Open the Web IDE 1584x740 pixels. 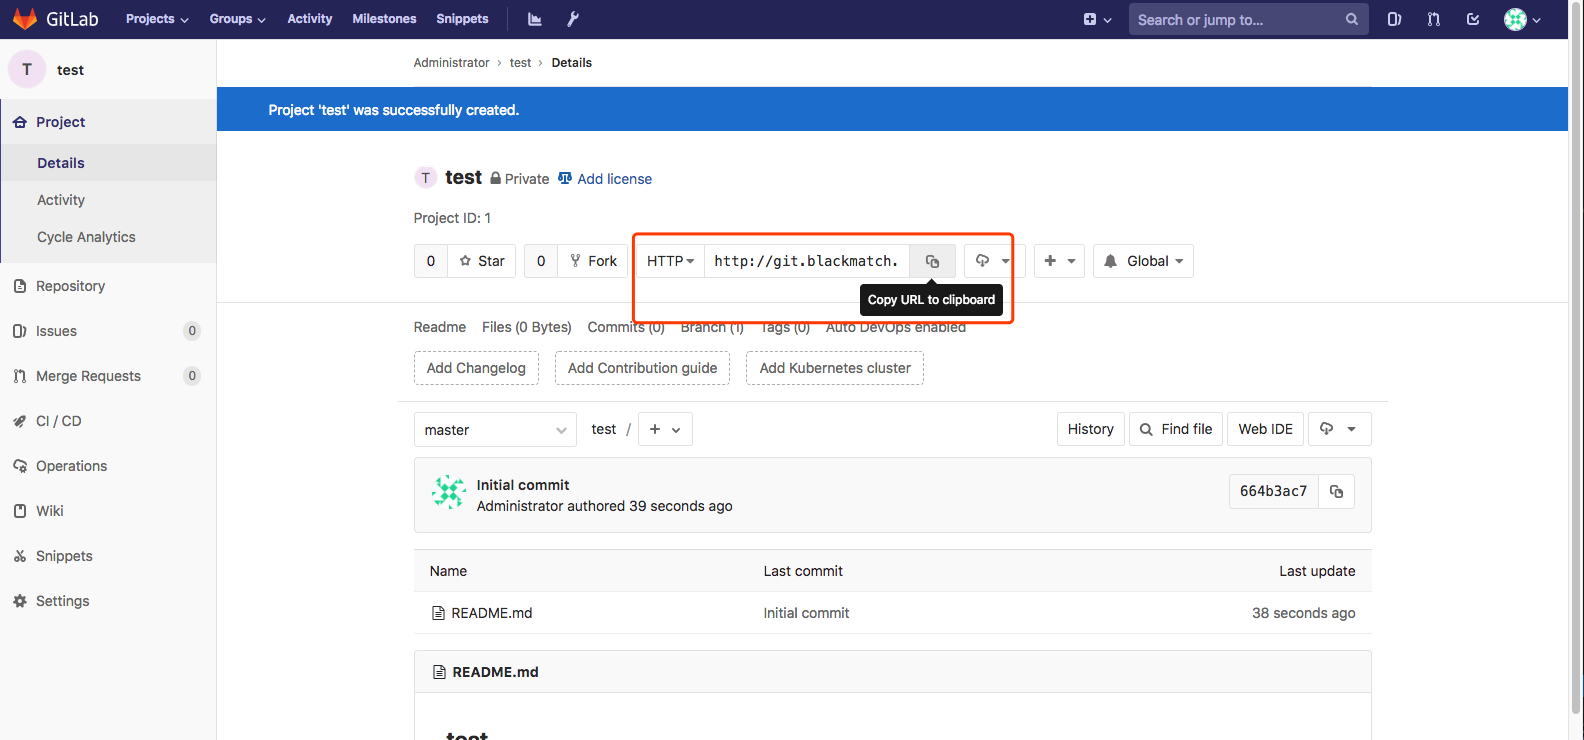[x=1265, y=429]
